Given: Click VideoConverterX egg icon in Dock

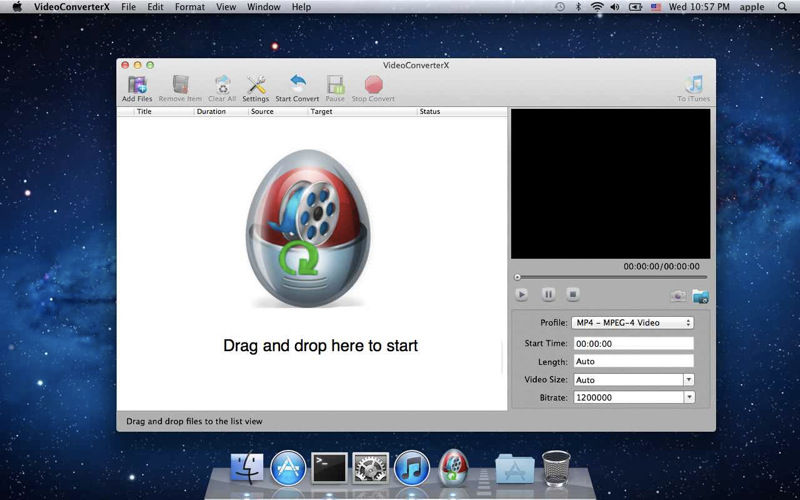Looking at the screenshot, I should pos(453,467).
